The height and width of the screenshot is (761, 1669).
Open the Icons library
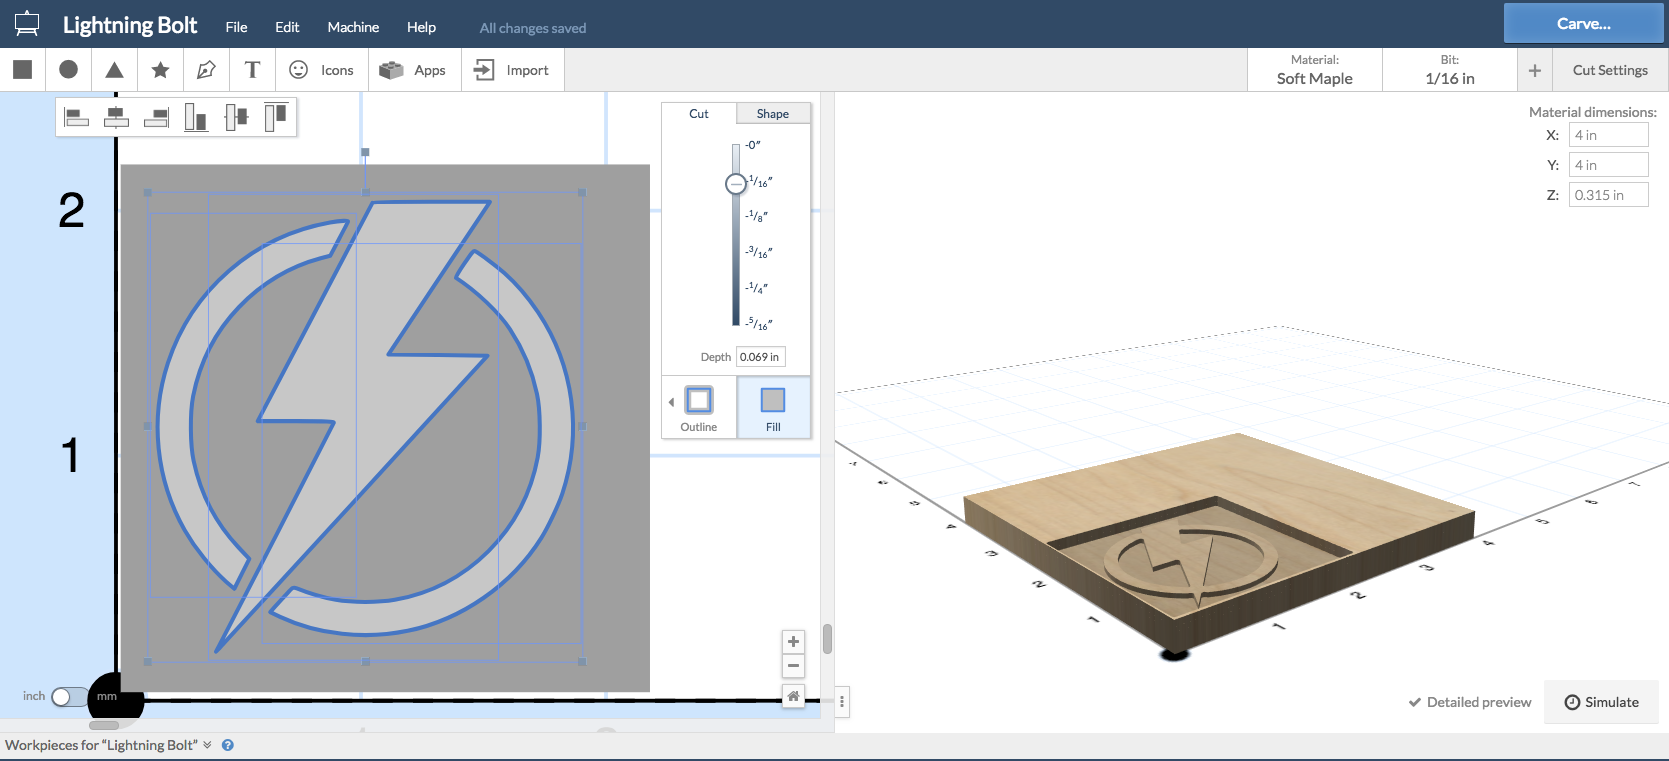(x=321, y=70)
